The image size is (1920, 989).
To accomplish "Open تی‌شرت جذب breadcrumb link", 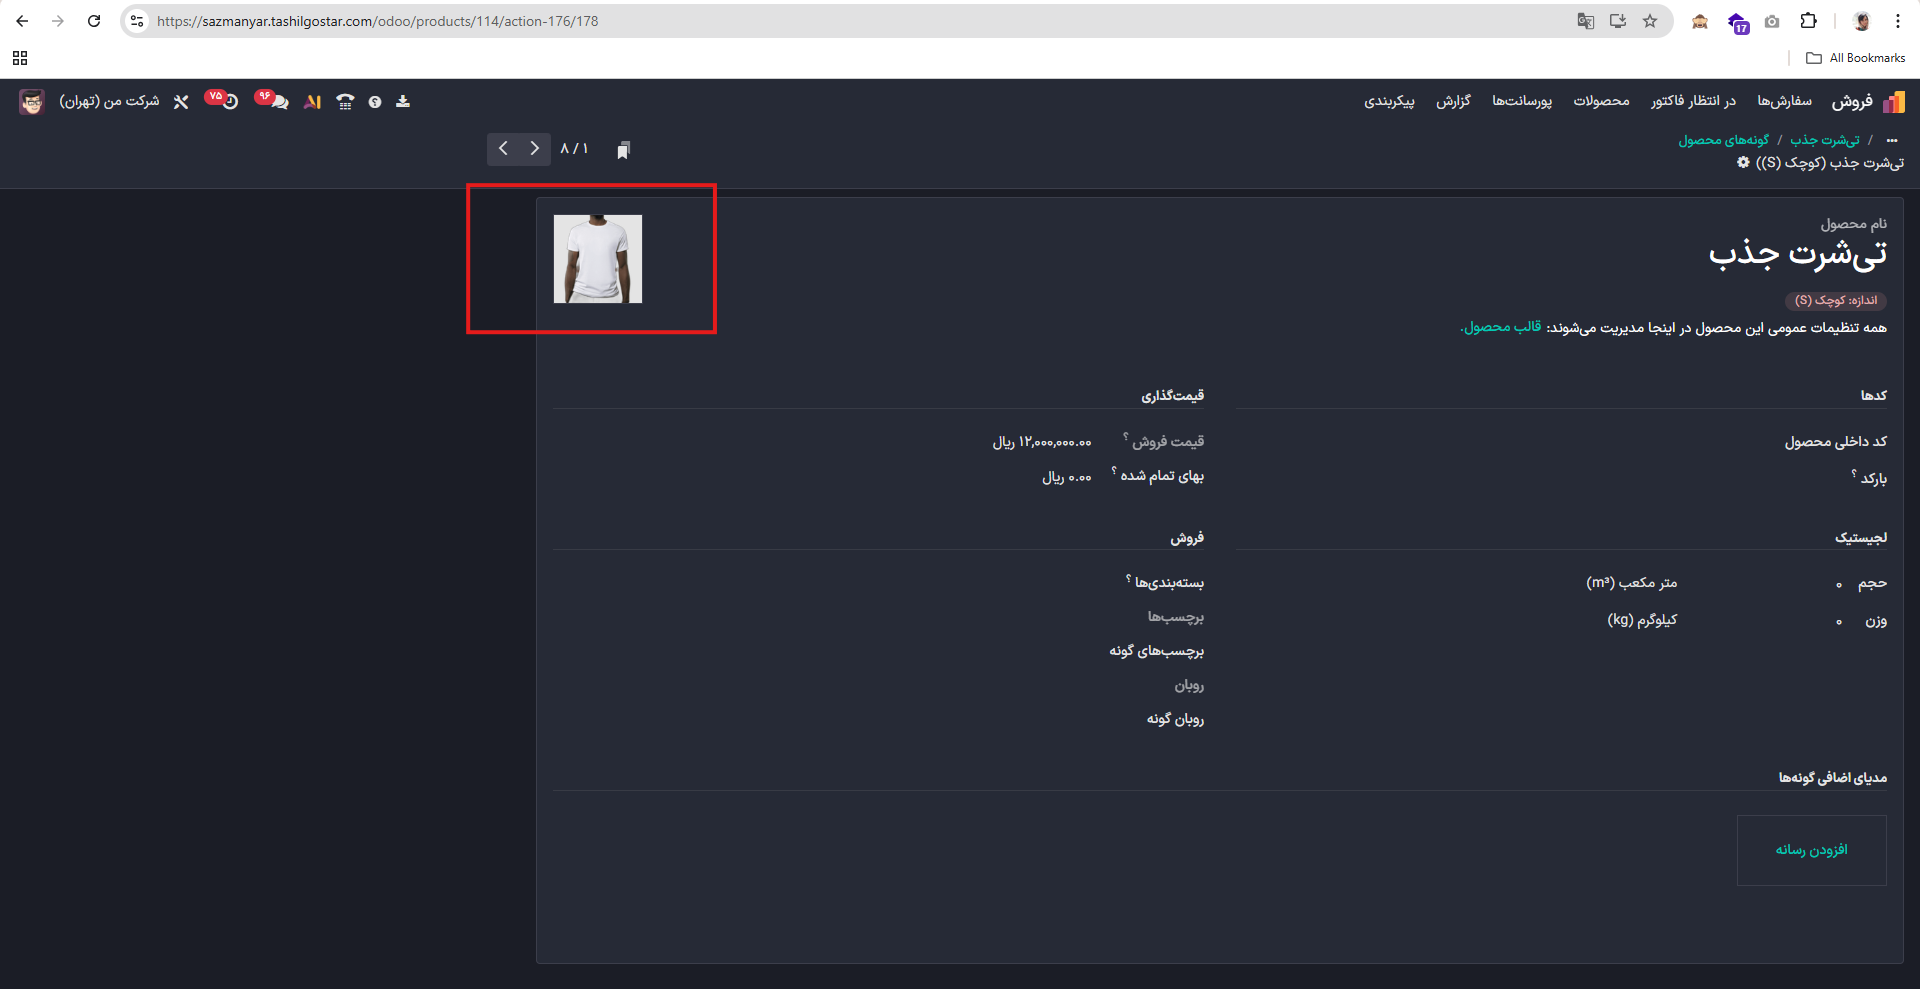I will point(1825,140).
